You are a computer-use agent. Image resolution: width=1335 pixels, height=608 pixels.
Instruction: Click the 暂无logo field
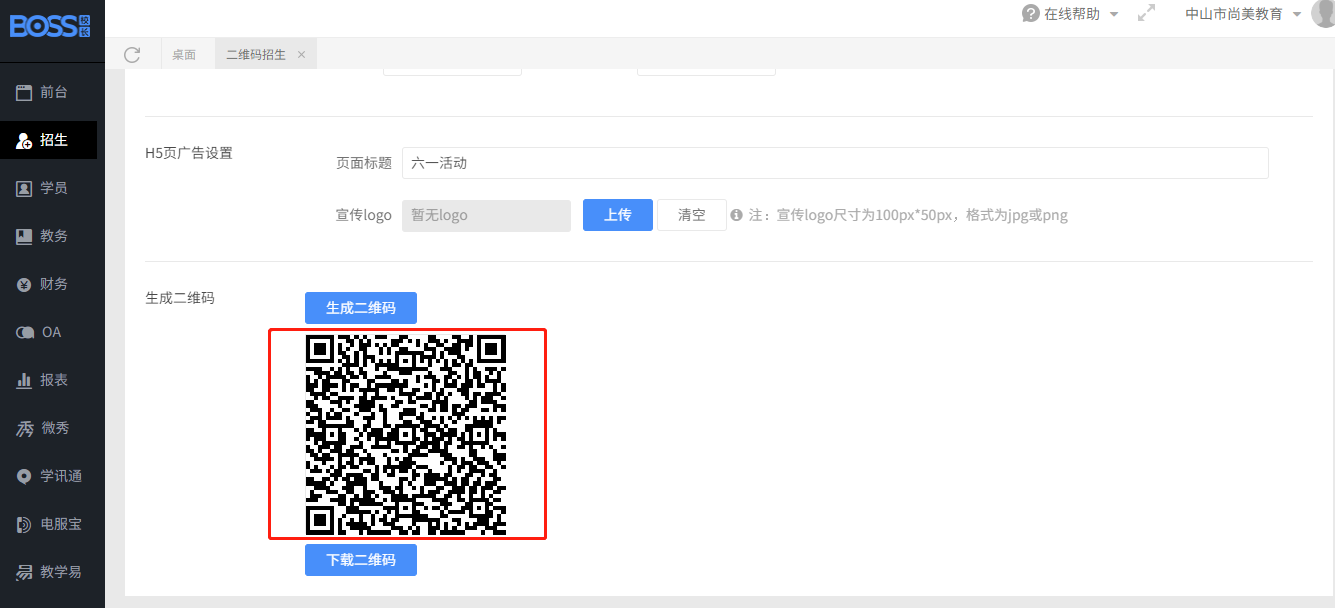486,215
